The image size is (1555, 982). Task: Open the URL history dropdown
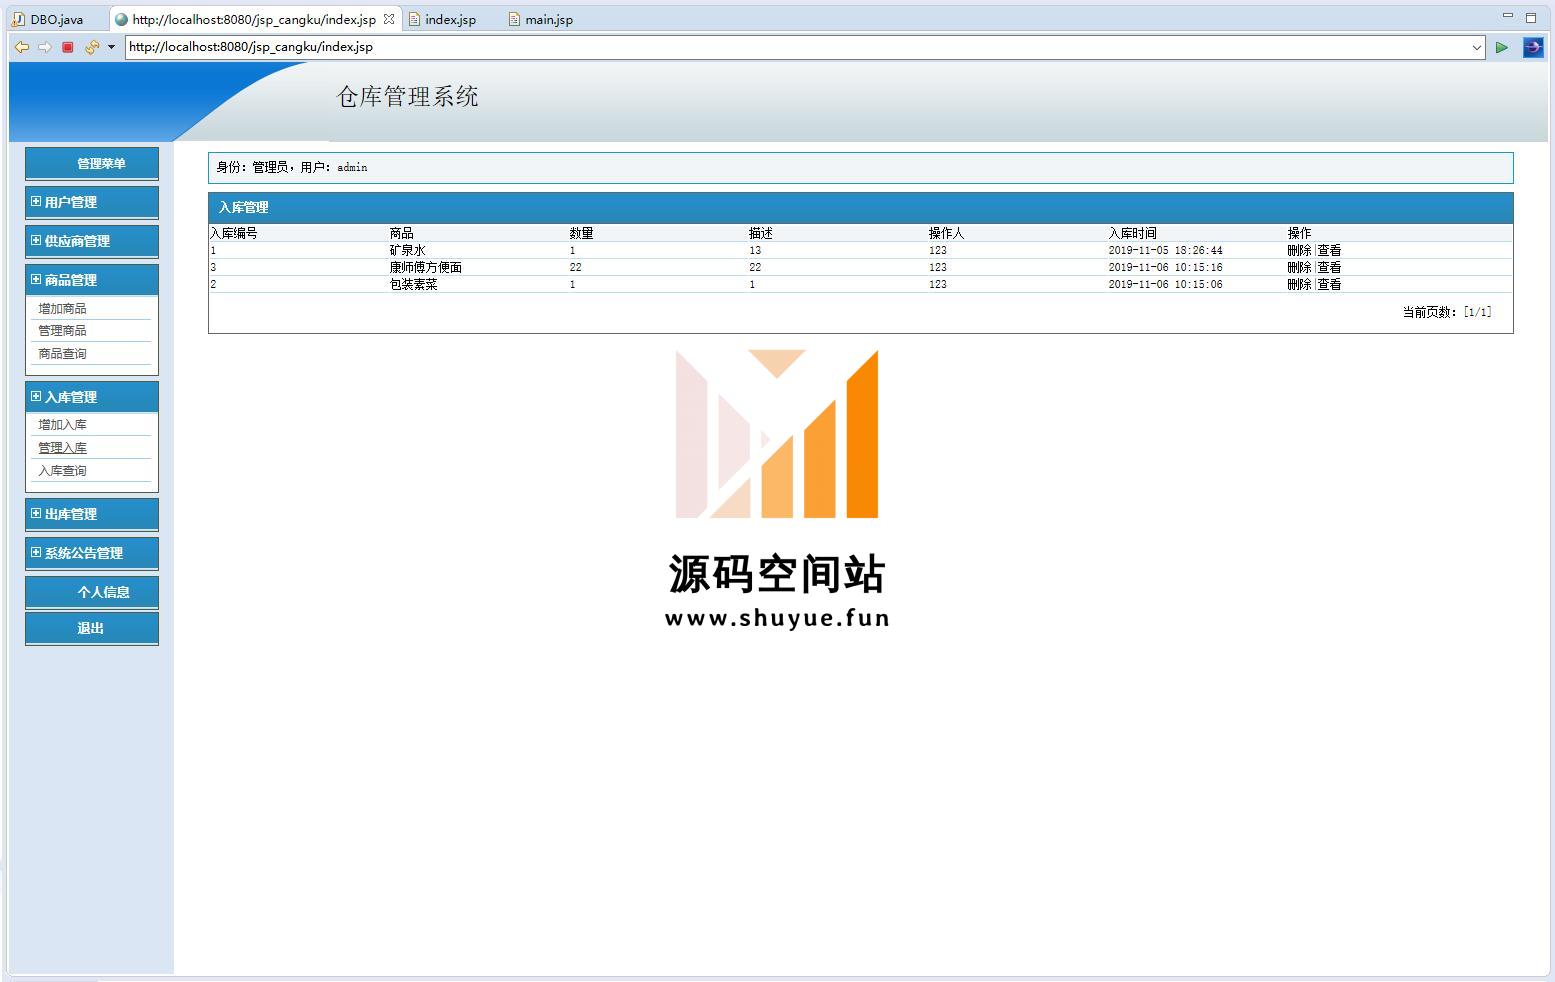(x=1477, y=47)
